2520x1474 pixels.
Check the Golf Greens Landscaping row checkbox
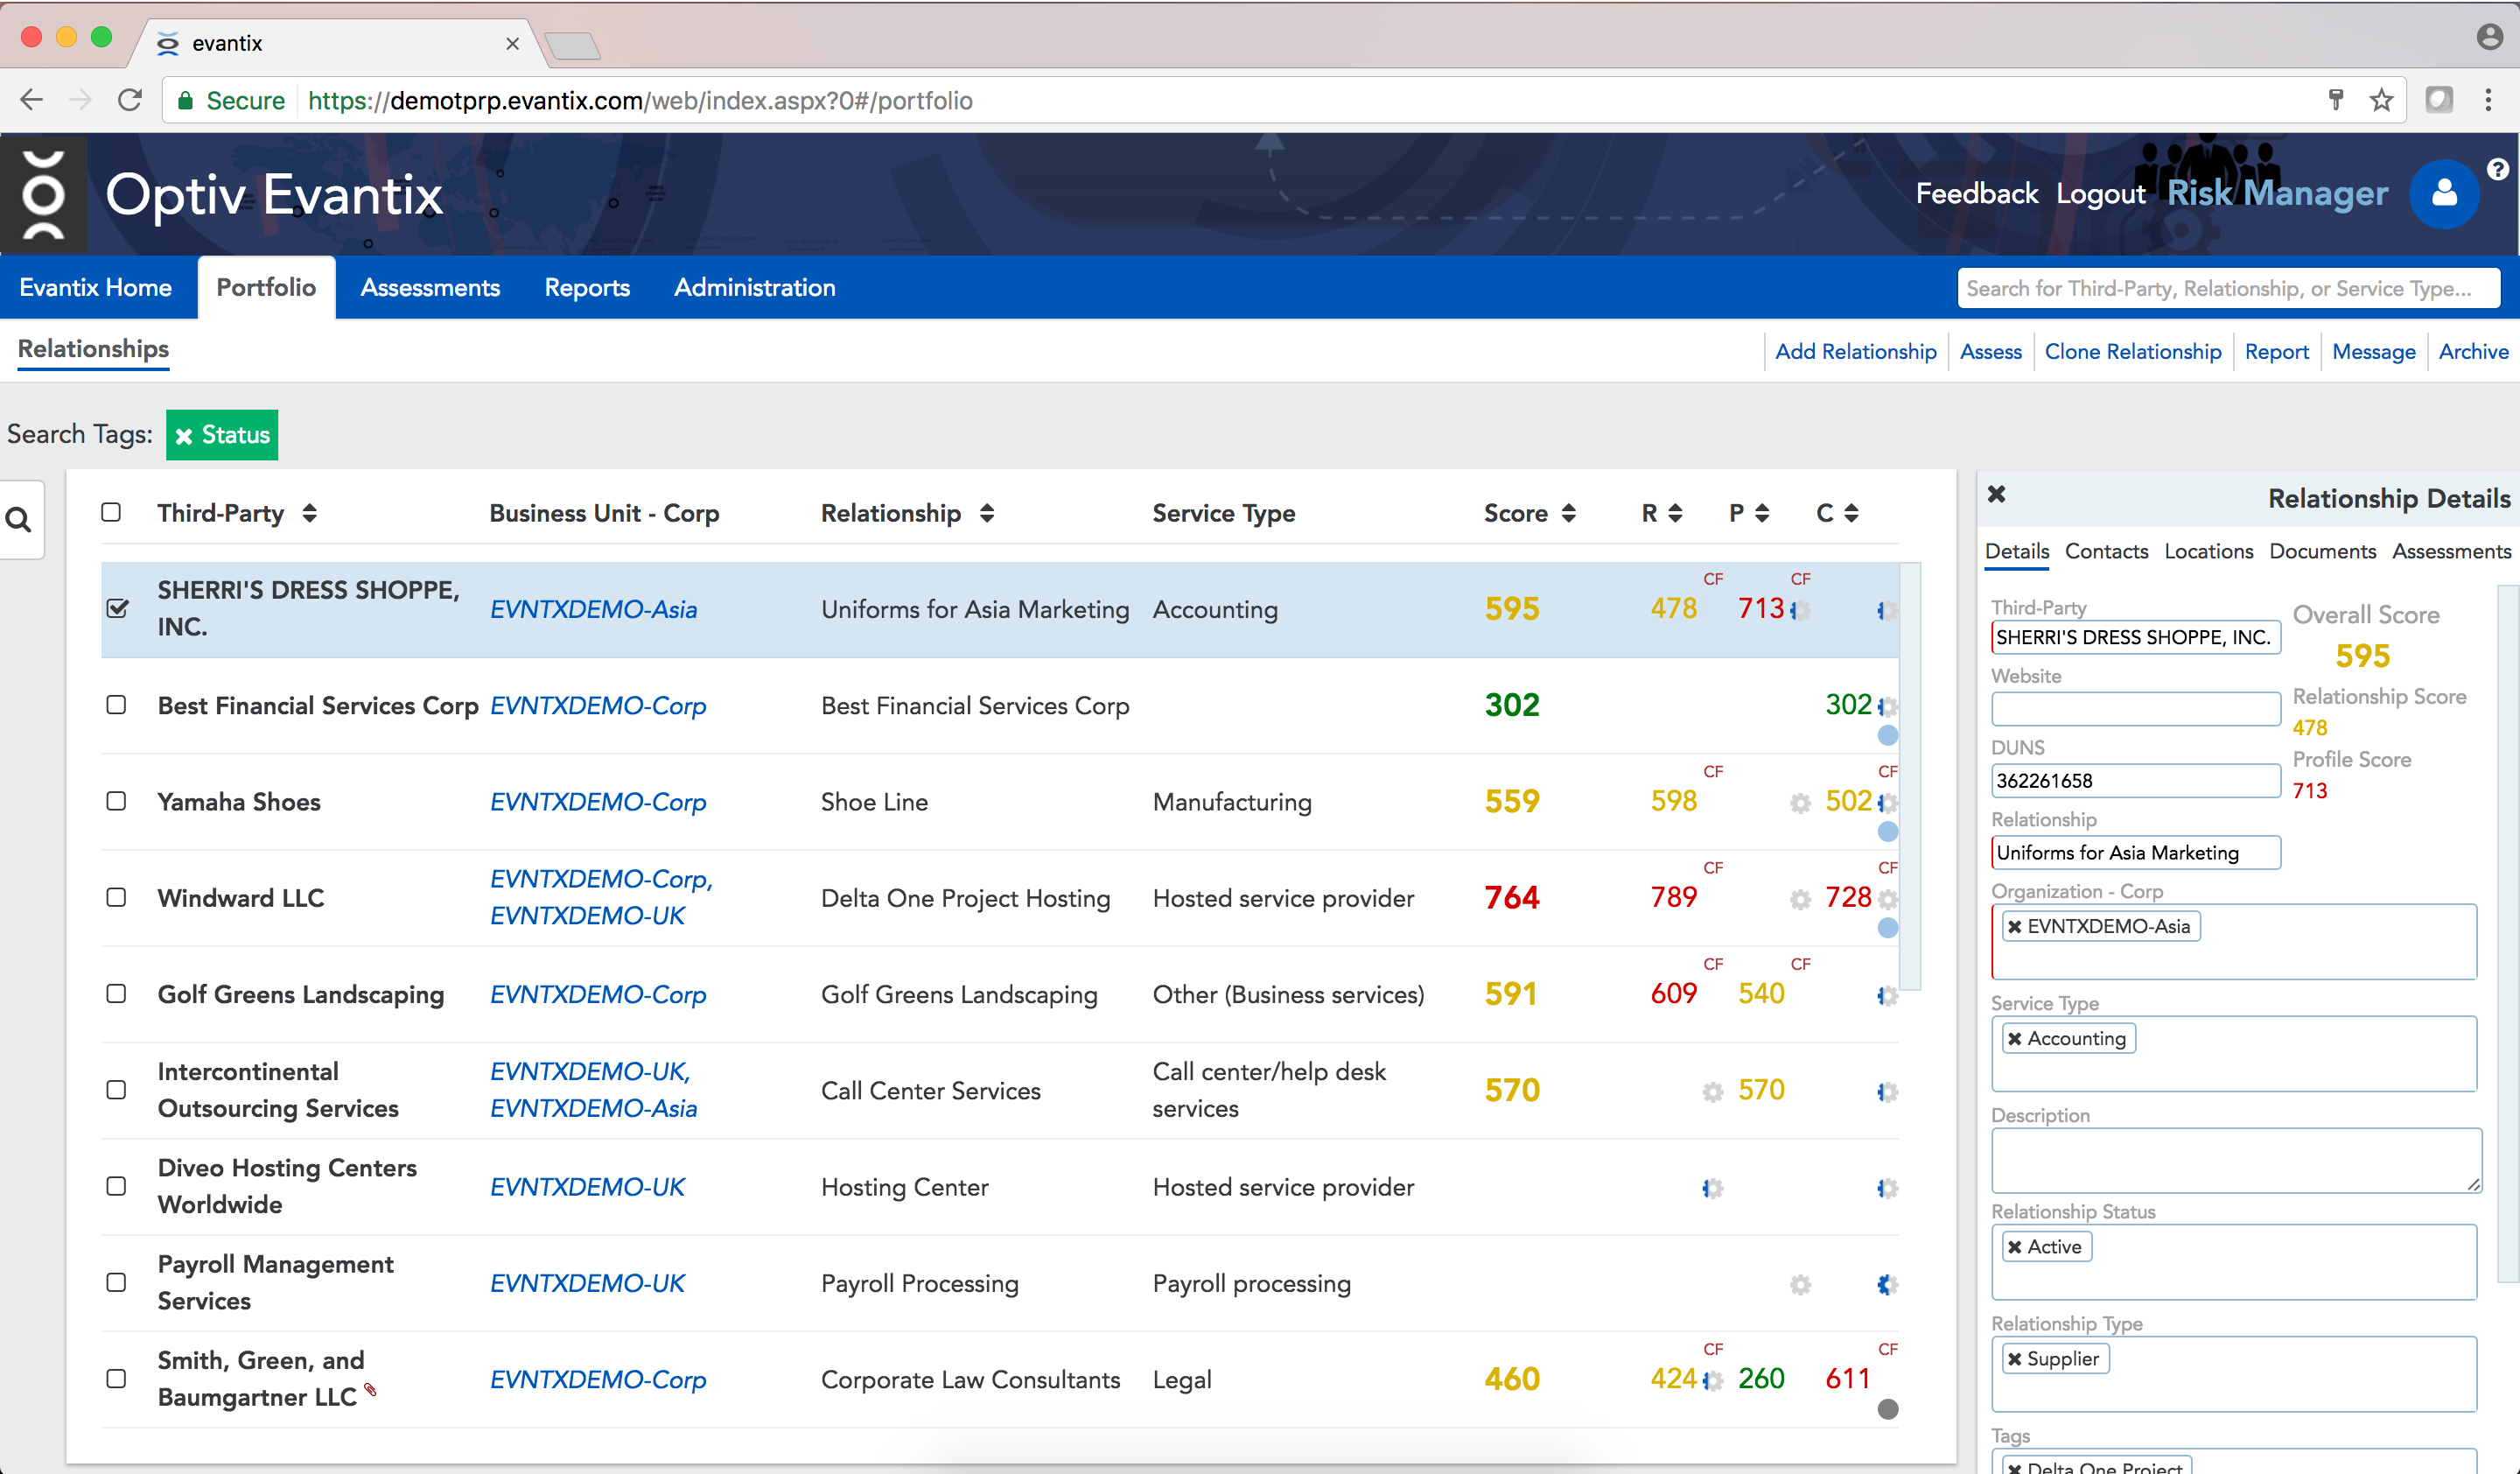coord(116,993)
